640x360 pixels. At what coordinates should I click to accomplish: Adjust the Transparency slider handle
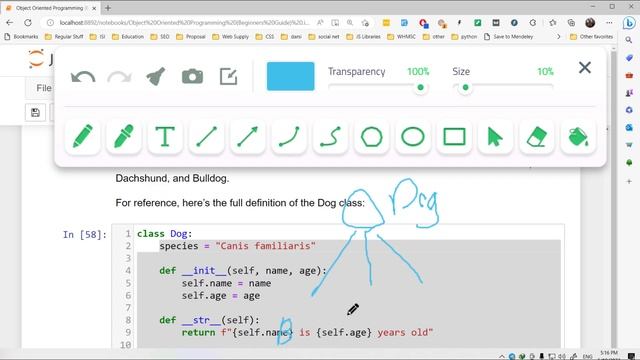(x=420, y=87)
